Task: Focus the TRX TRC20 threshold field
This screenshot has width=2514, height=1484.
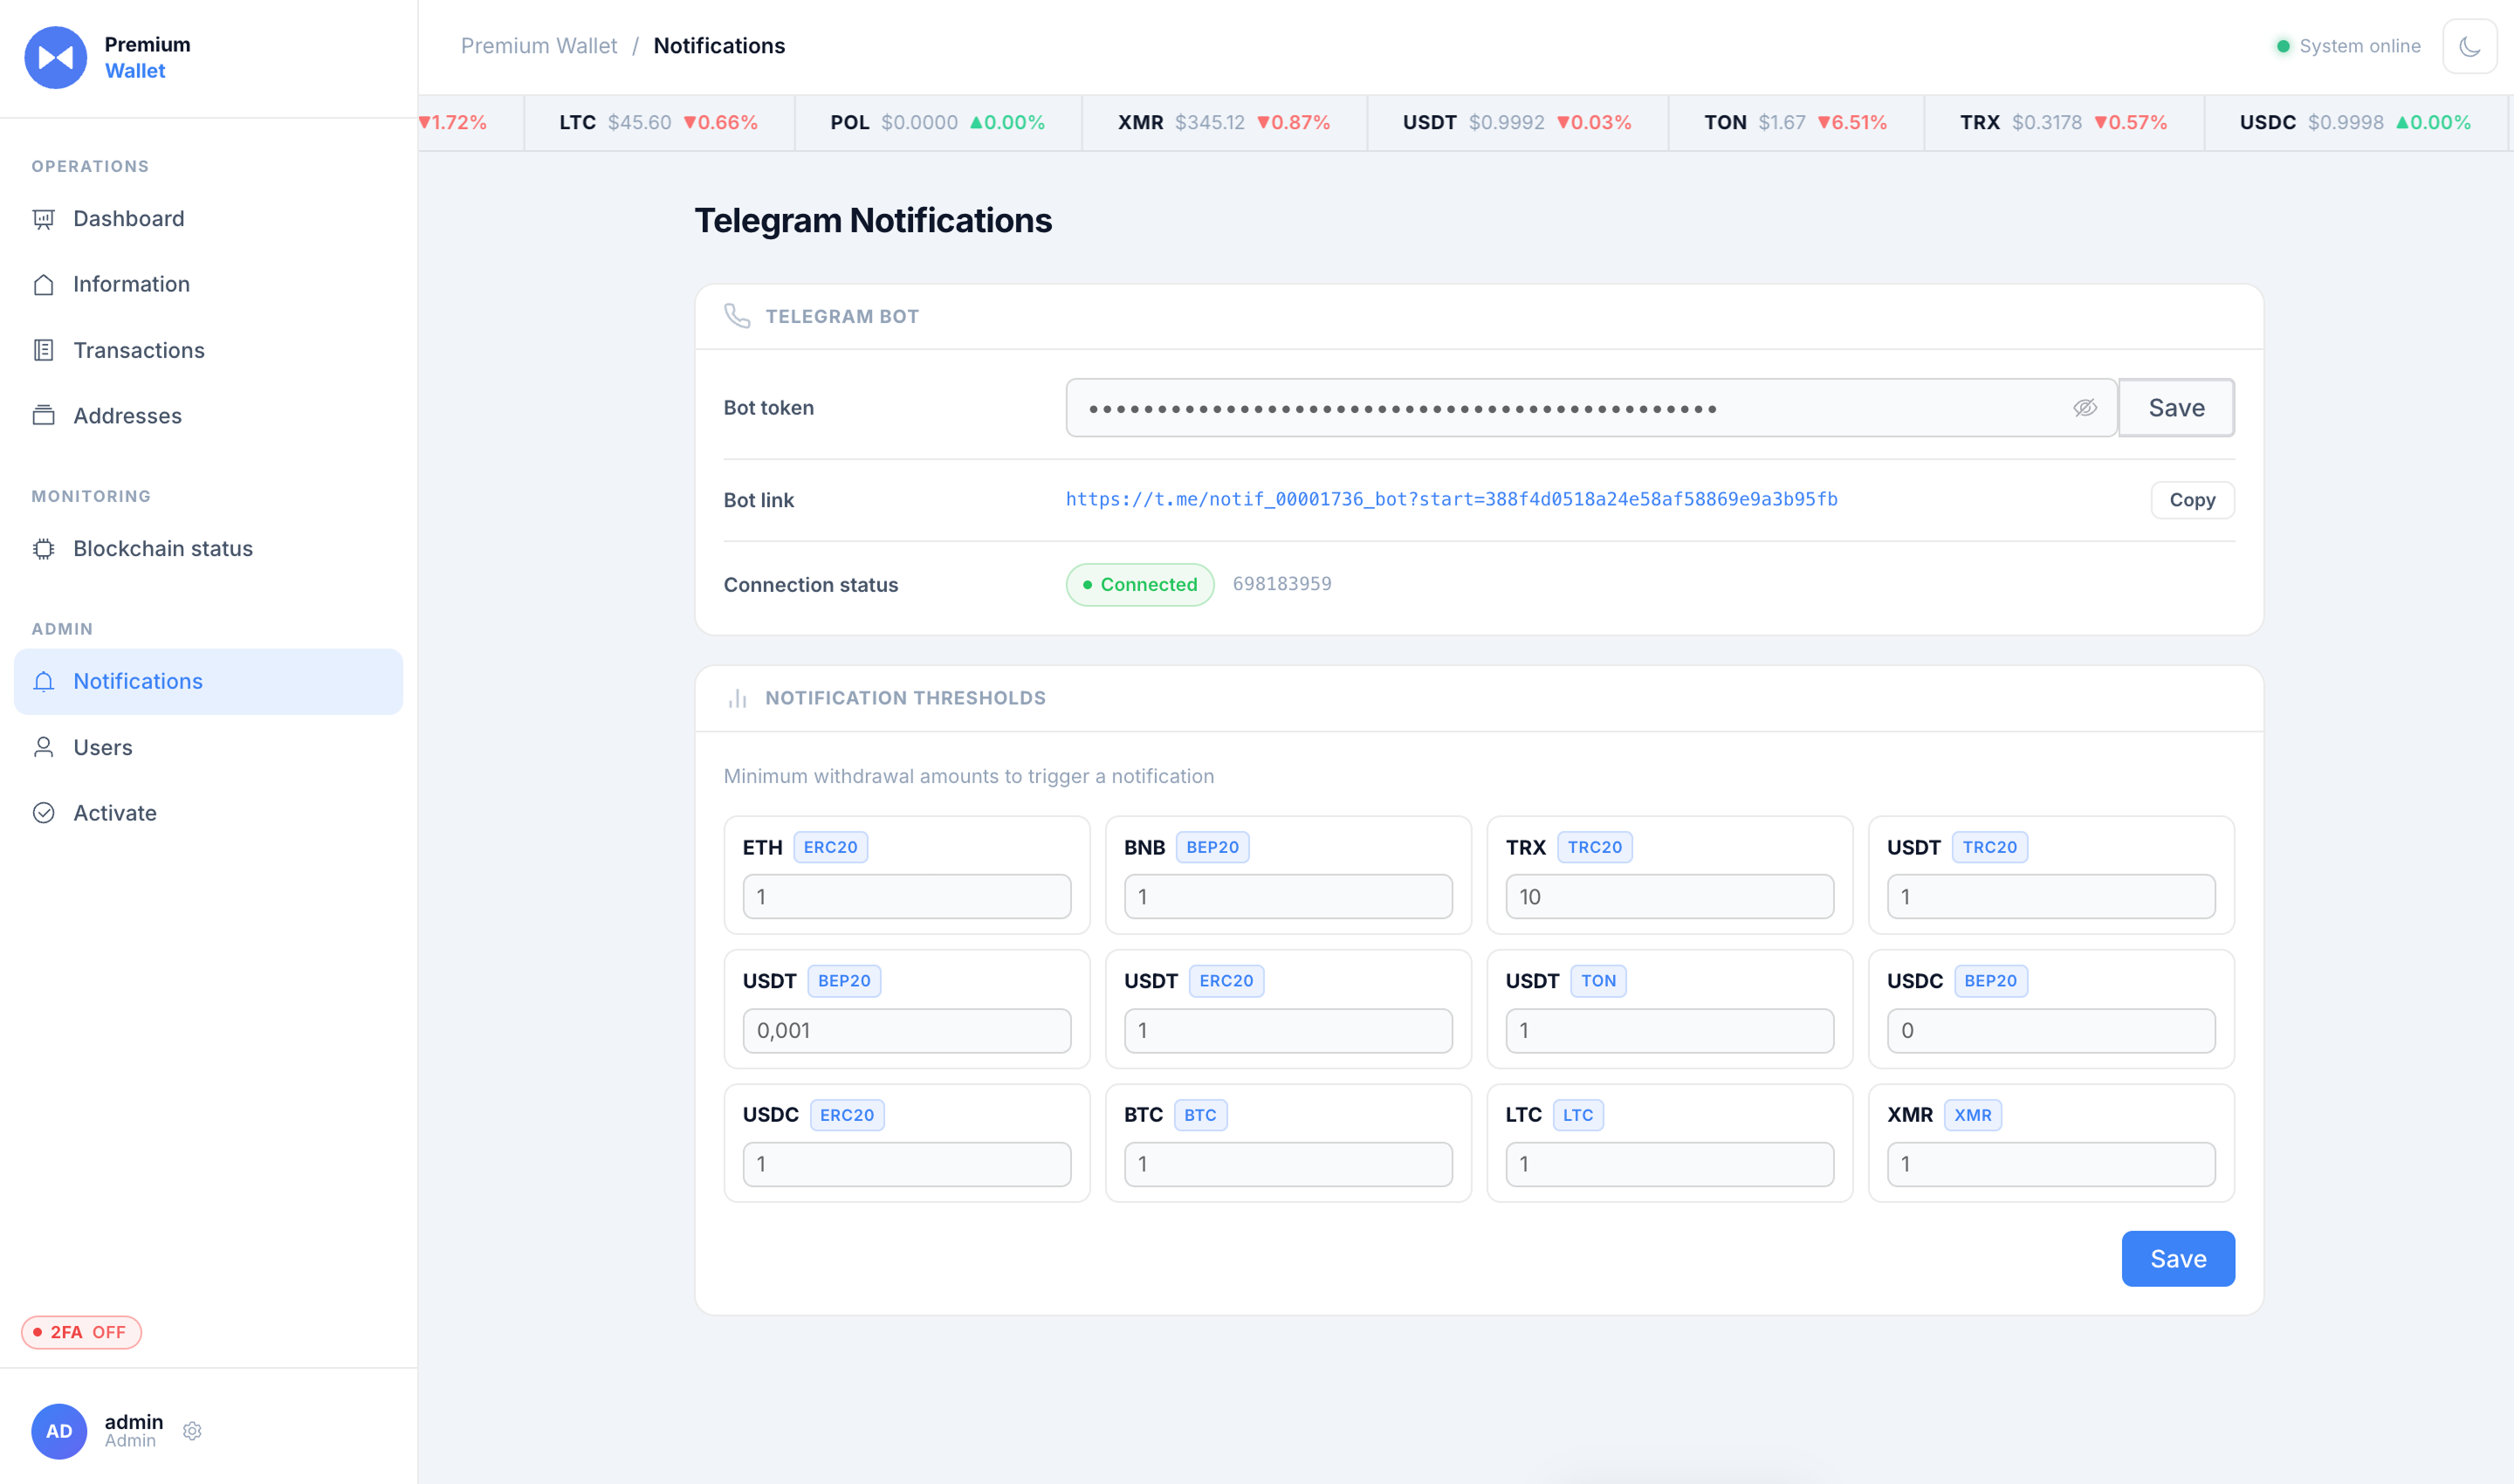Action: tap(1669, 897)
